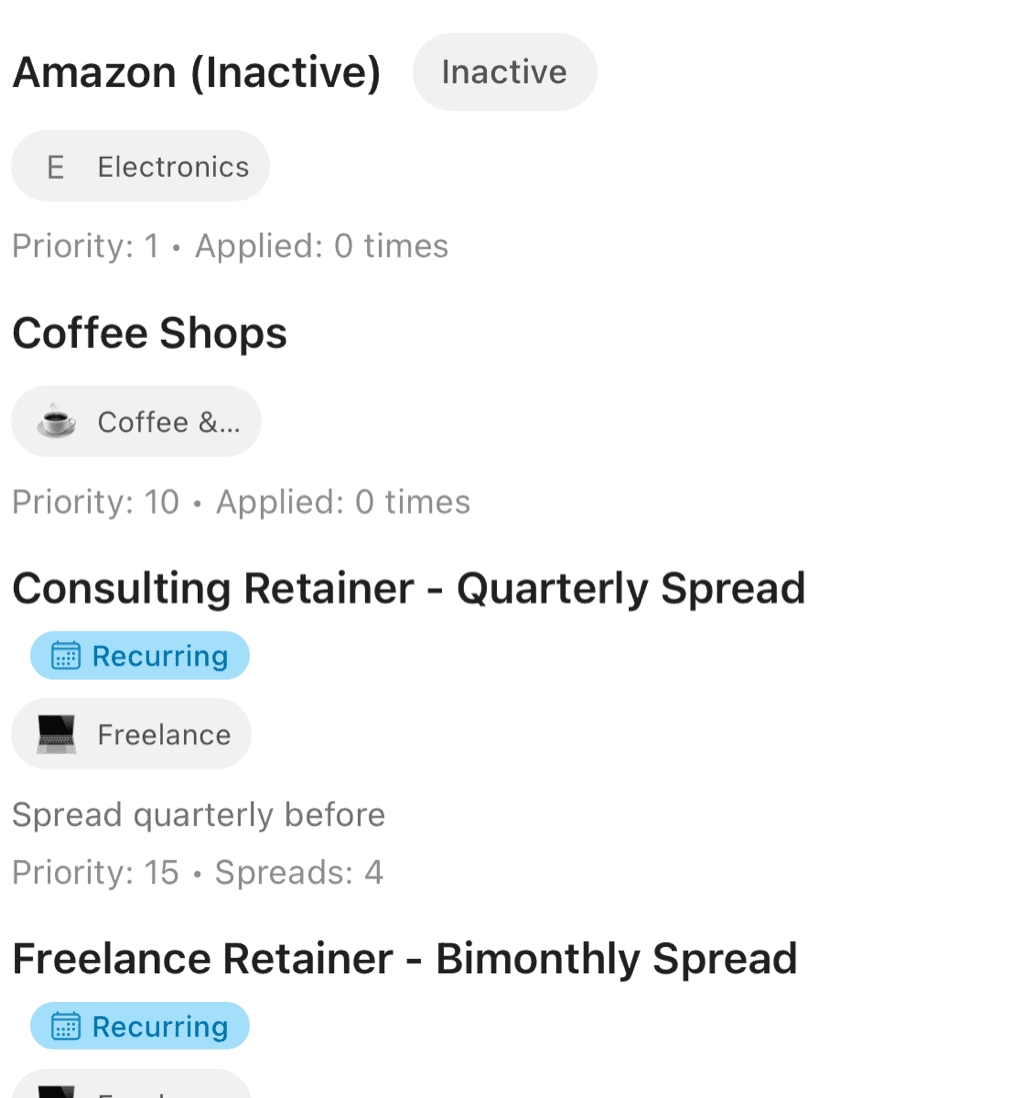The image size is (1024, 1098).
Task: Click calendar icon under Freelance Retainer title
Action: tap(66, 1027)
